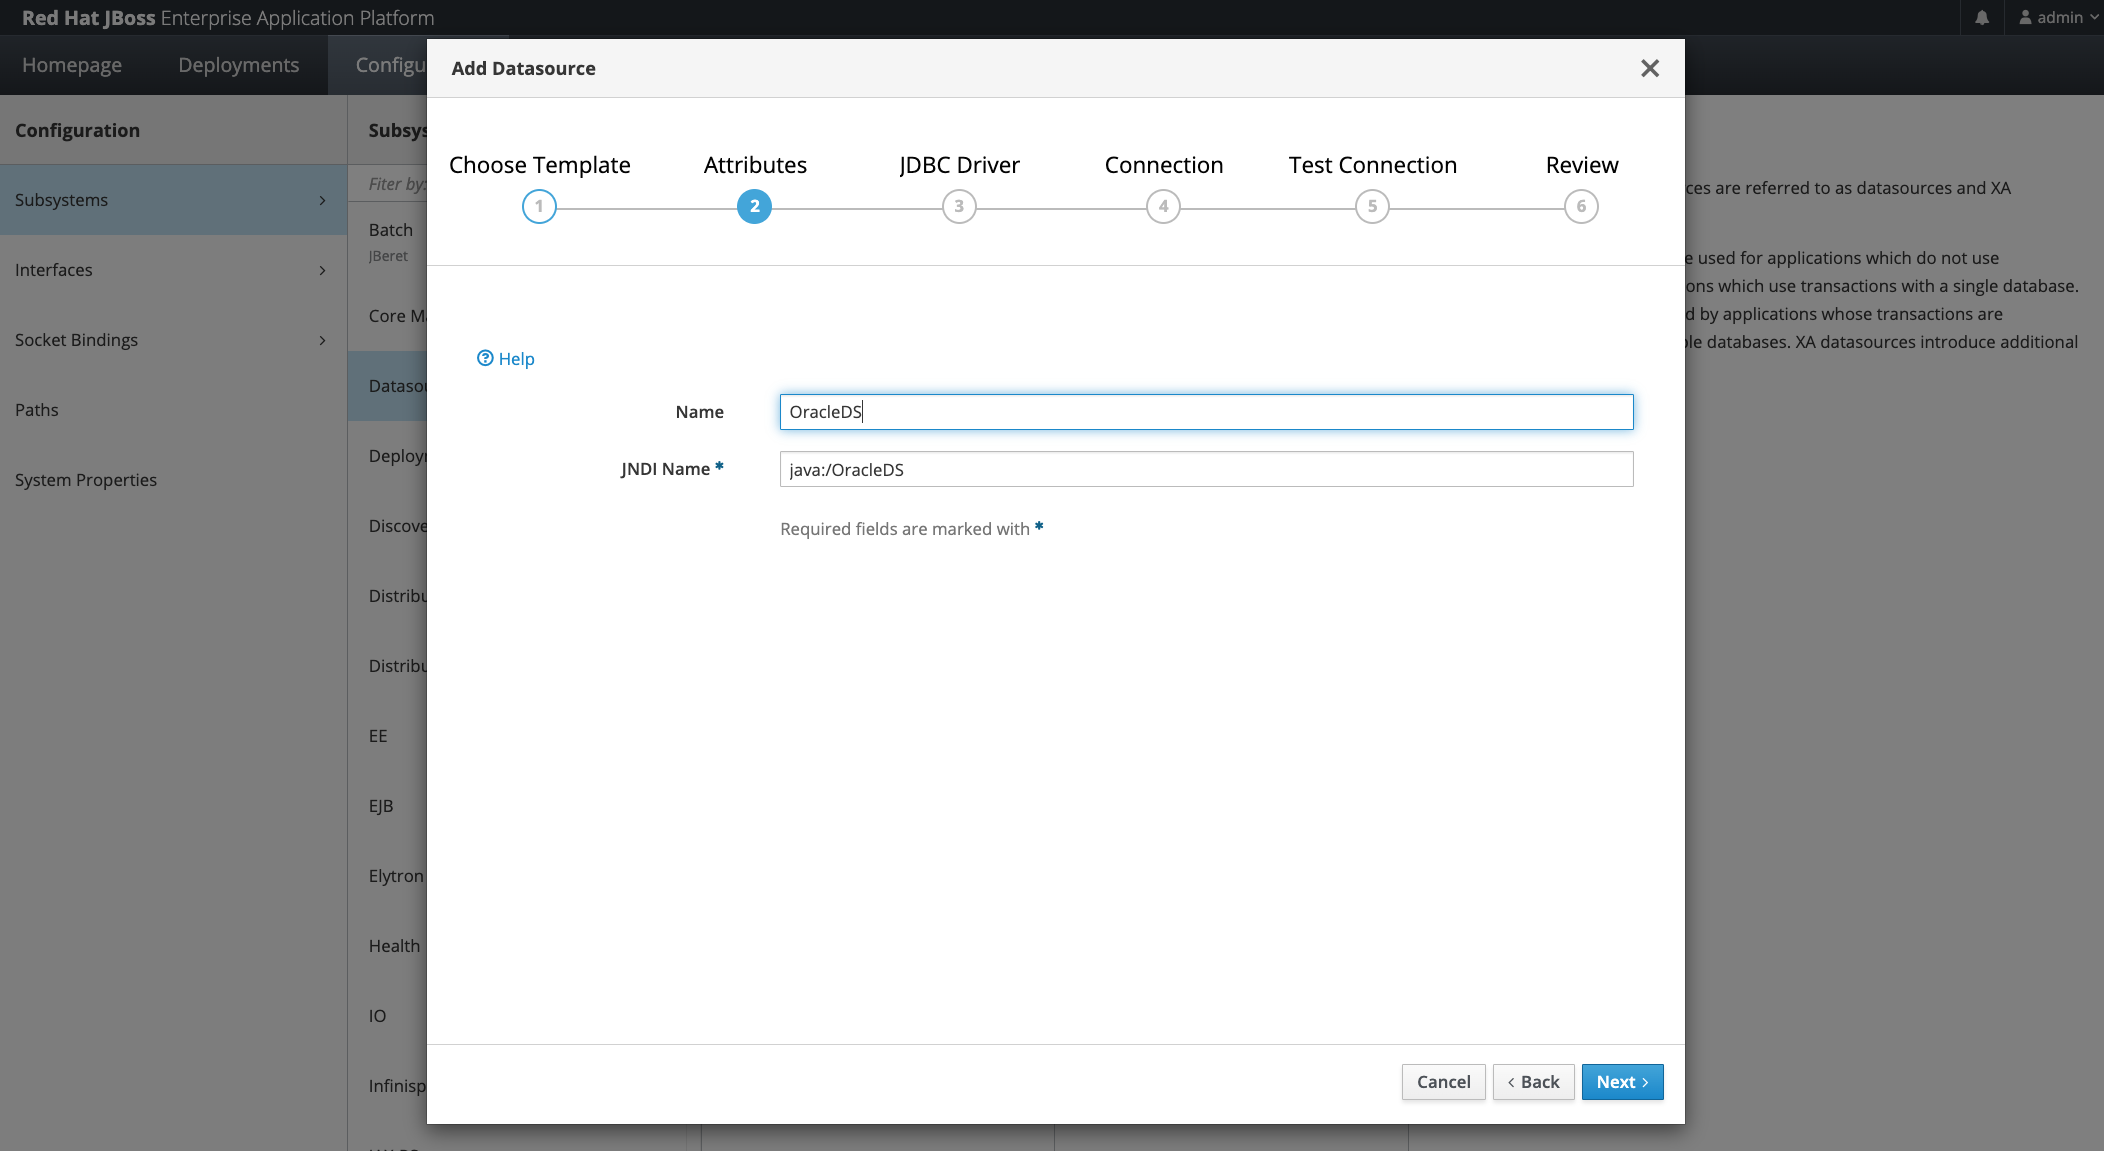Select wizard step 4 Connection circle
This screenshot has width=2104, height=1151.
click(x=1163, y=206)
